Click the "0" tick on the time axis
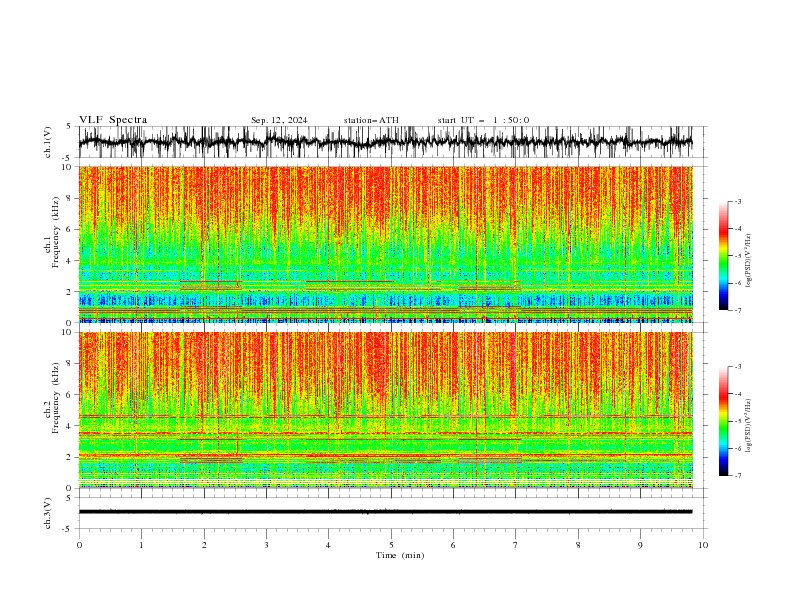Viewport: 792px width, 612px height. click(79, 545)
